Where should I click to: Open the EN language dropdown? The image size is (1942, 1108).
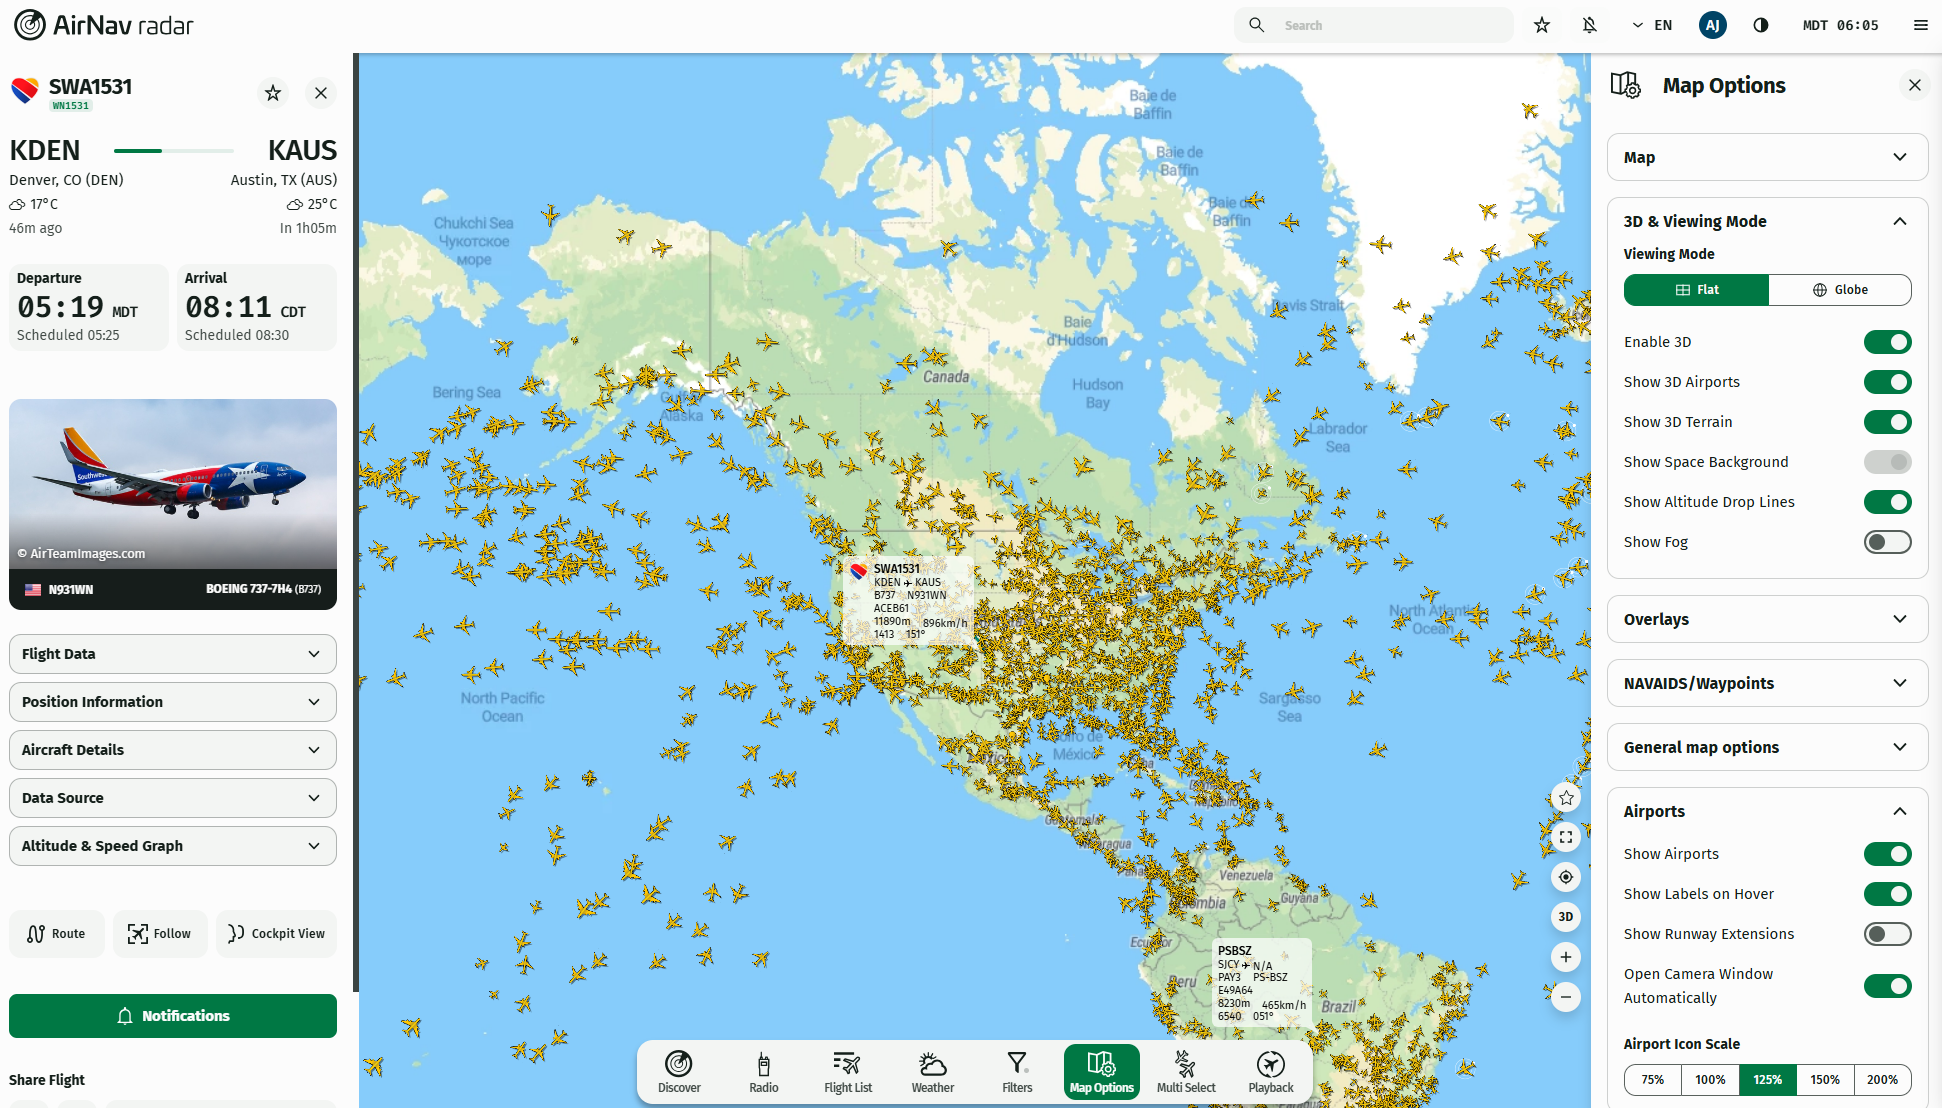pos(1652,25)
